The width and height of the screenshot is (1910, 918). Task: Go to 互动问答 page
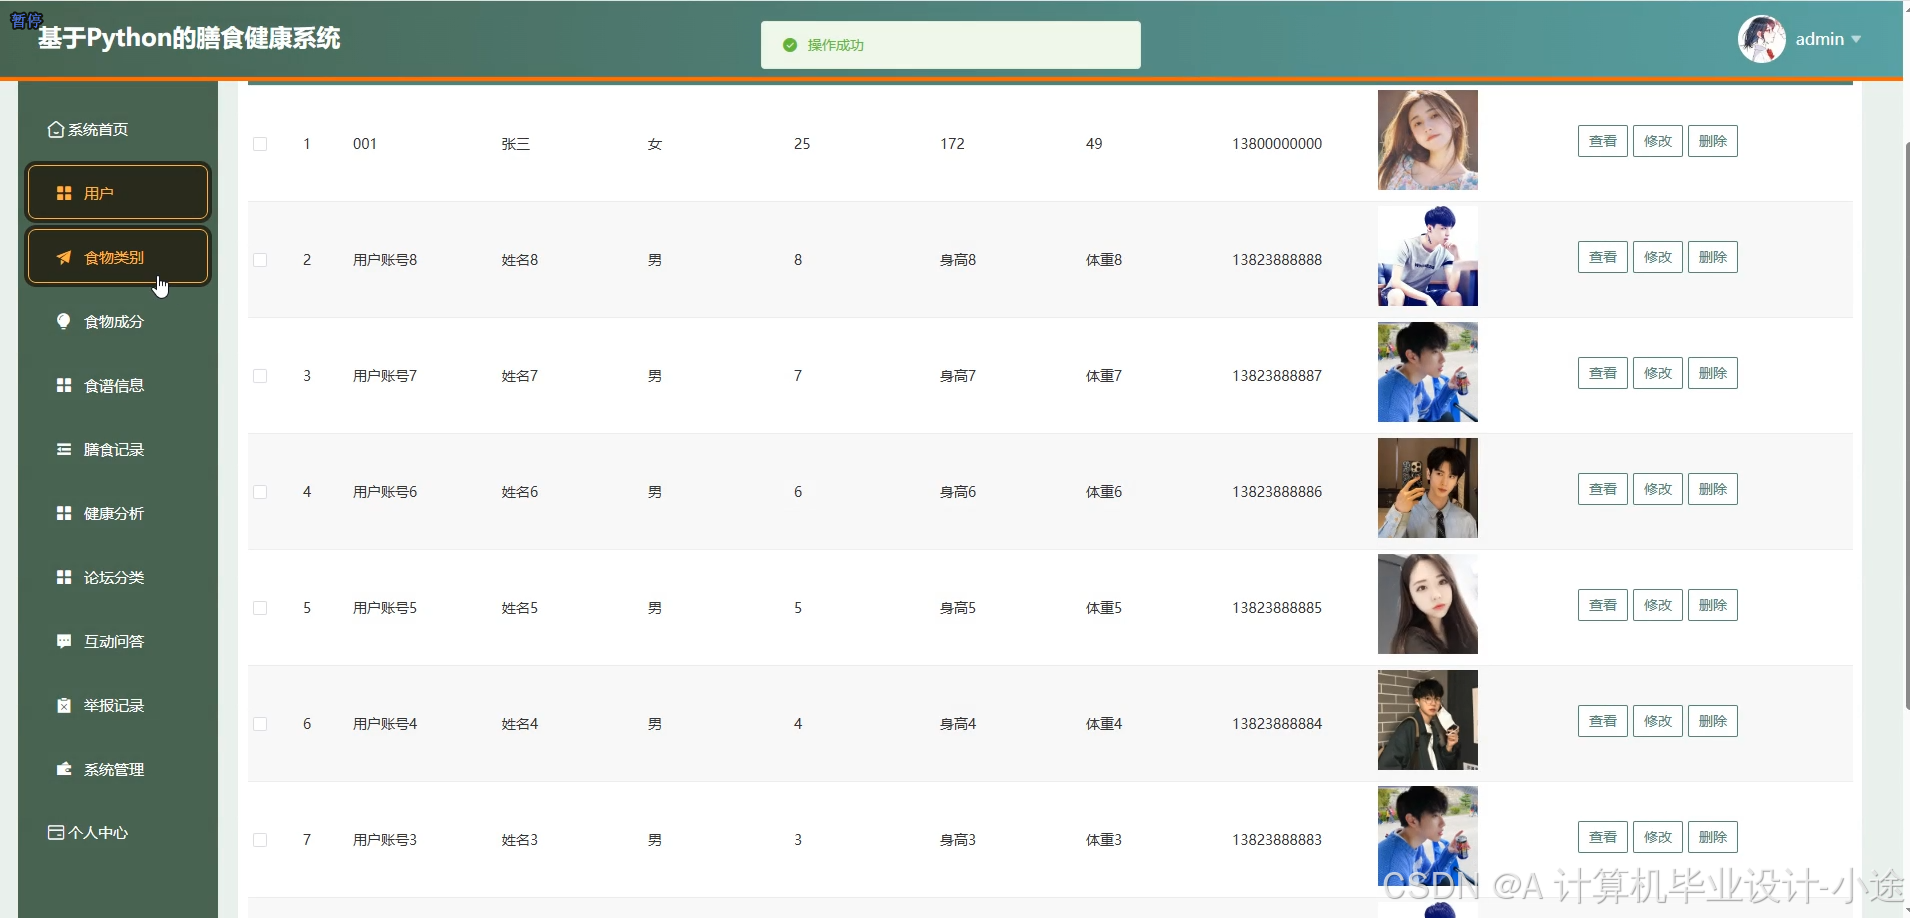tap(118, 641)
